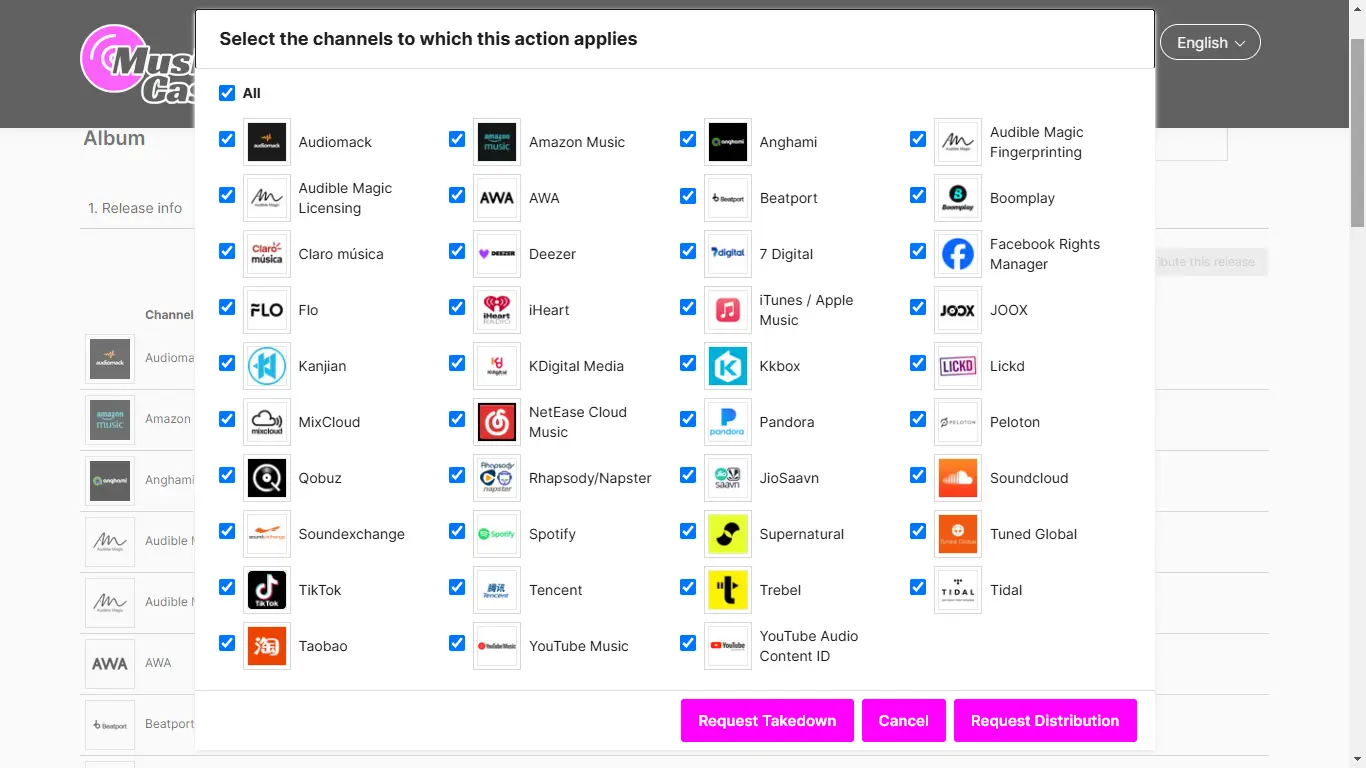Click the Request Distribution button

point(1045,721)
